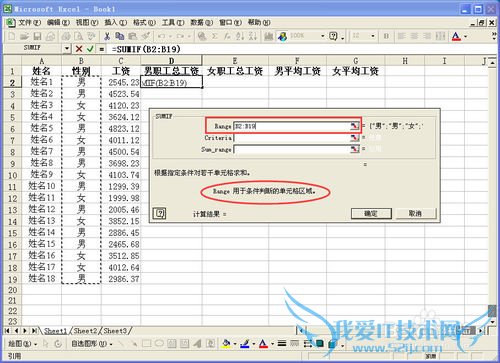Click the 取消 Cancel button in dialog
This screenshot has width=500, height=363.
point(415,213)
